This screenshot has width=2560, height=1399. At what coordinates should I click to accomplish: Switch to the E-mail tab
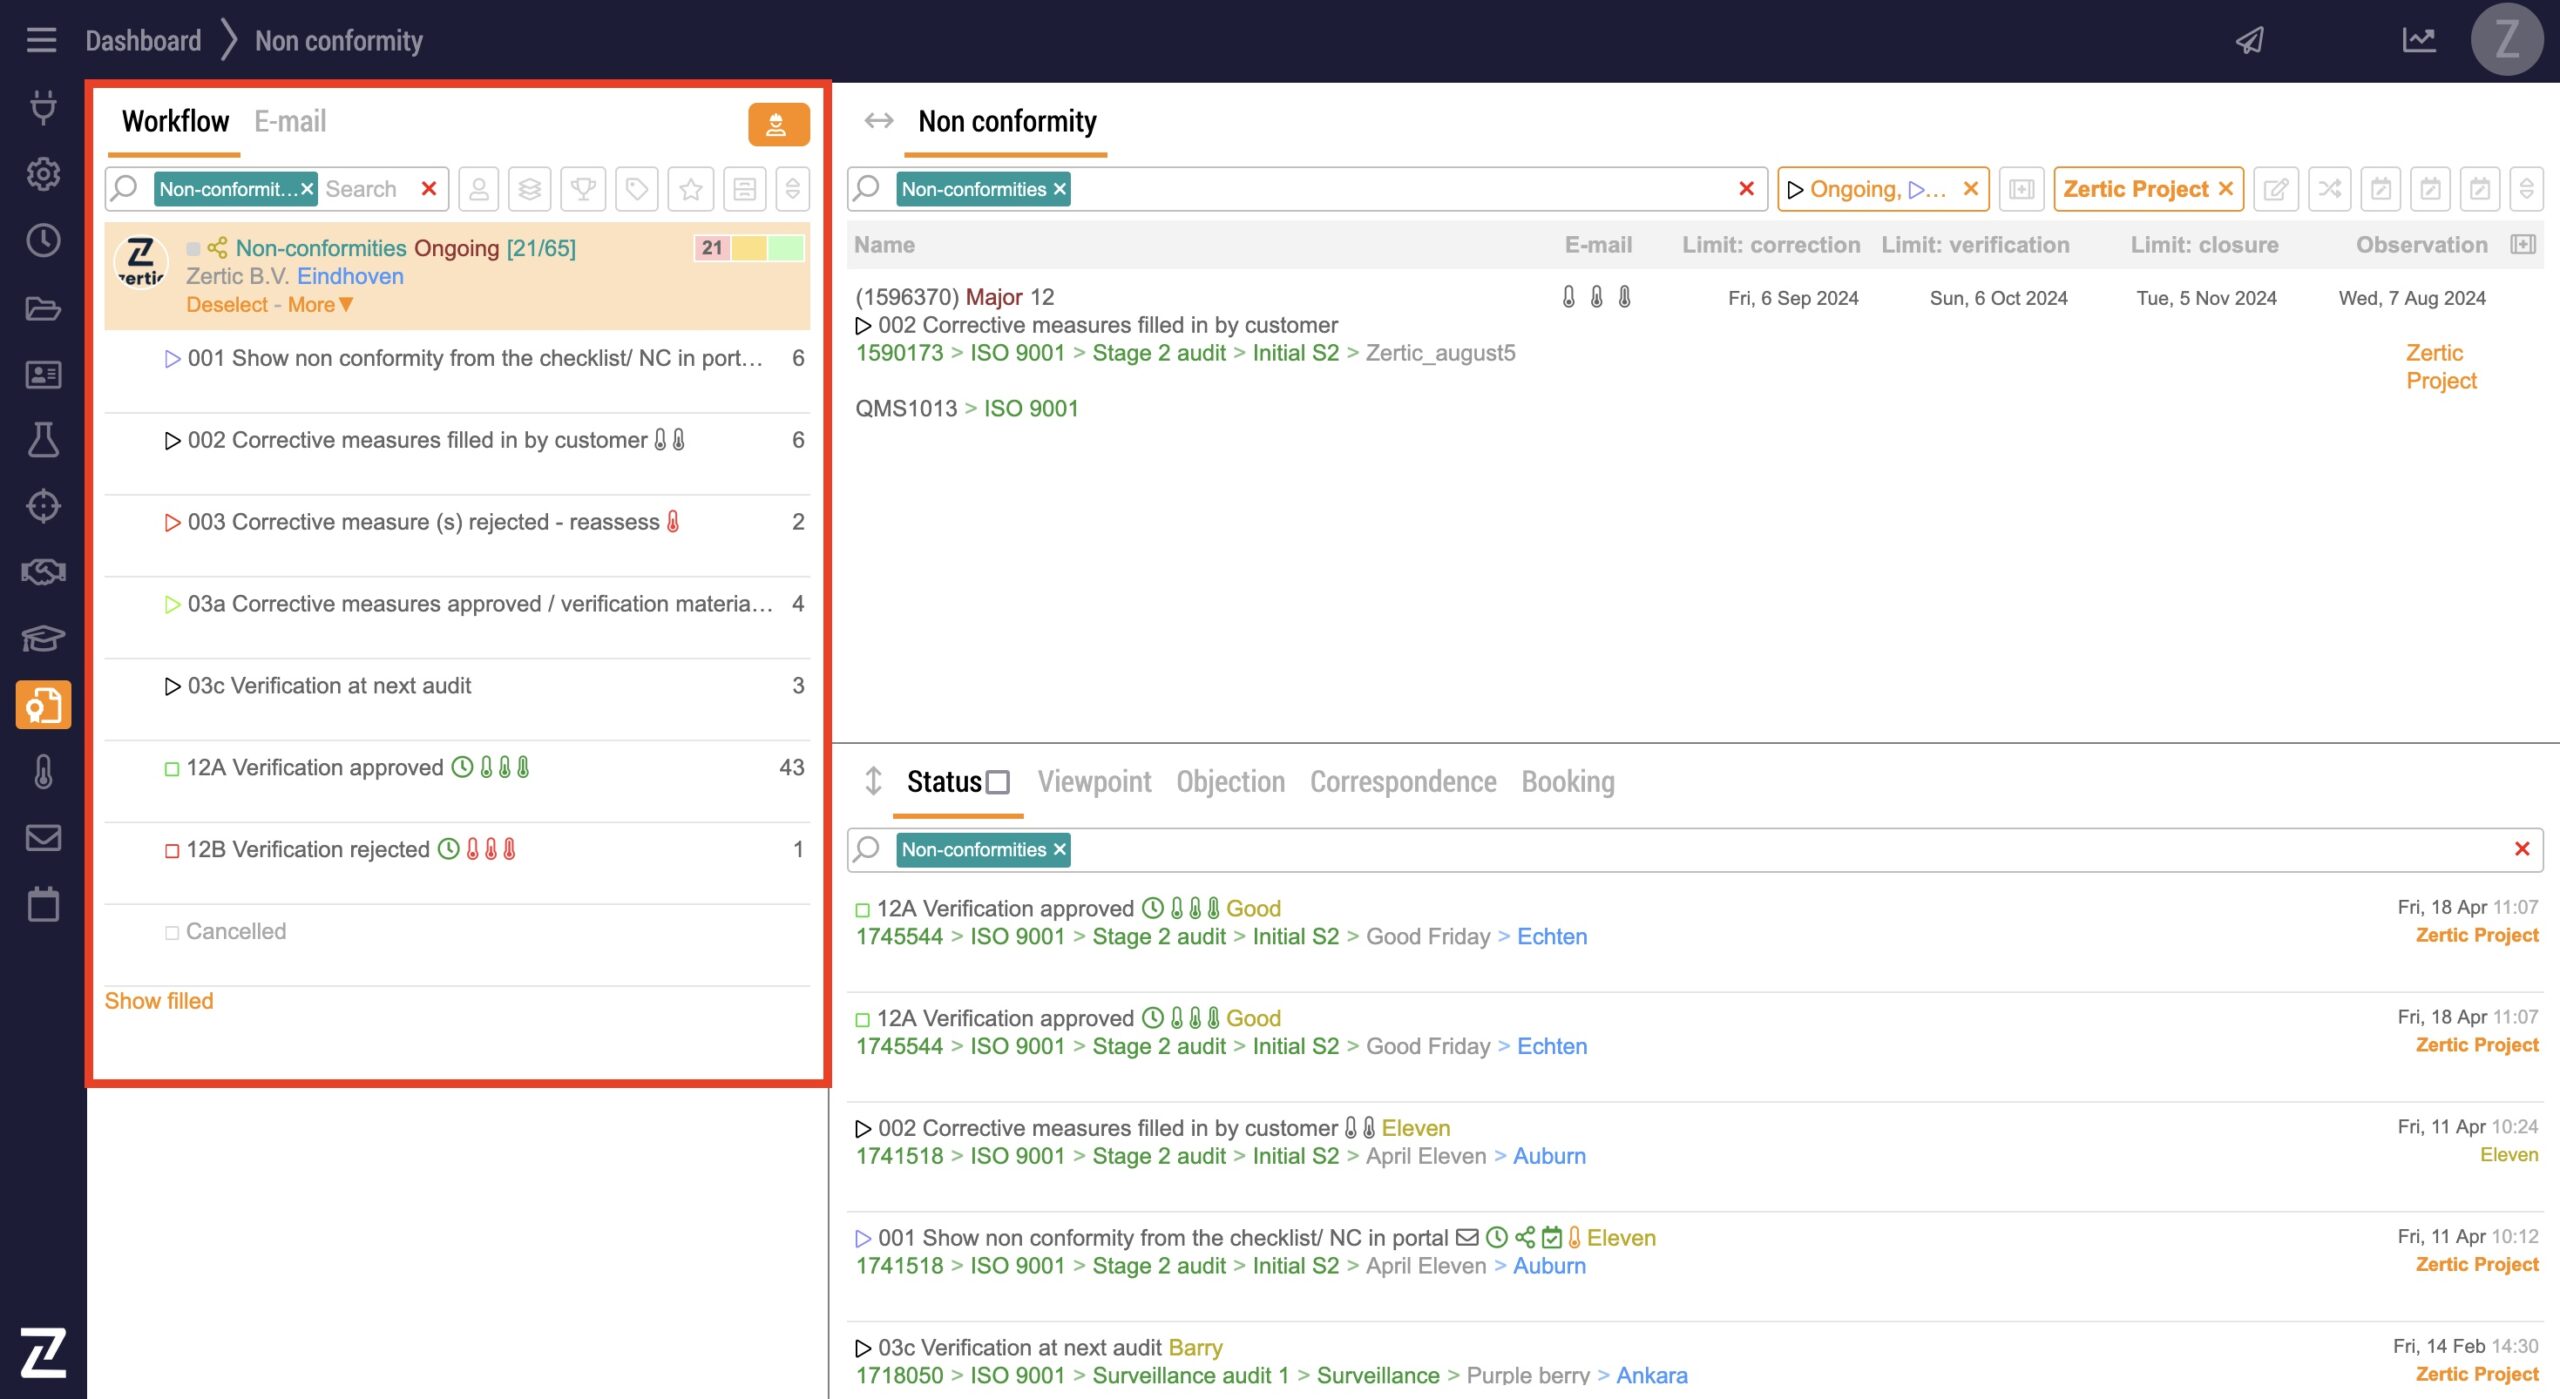coord(290,122)
